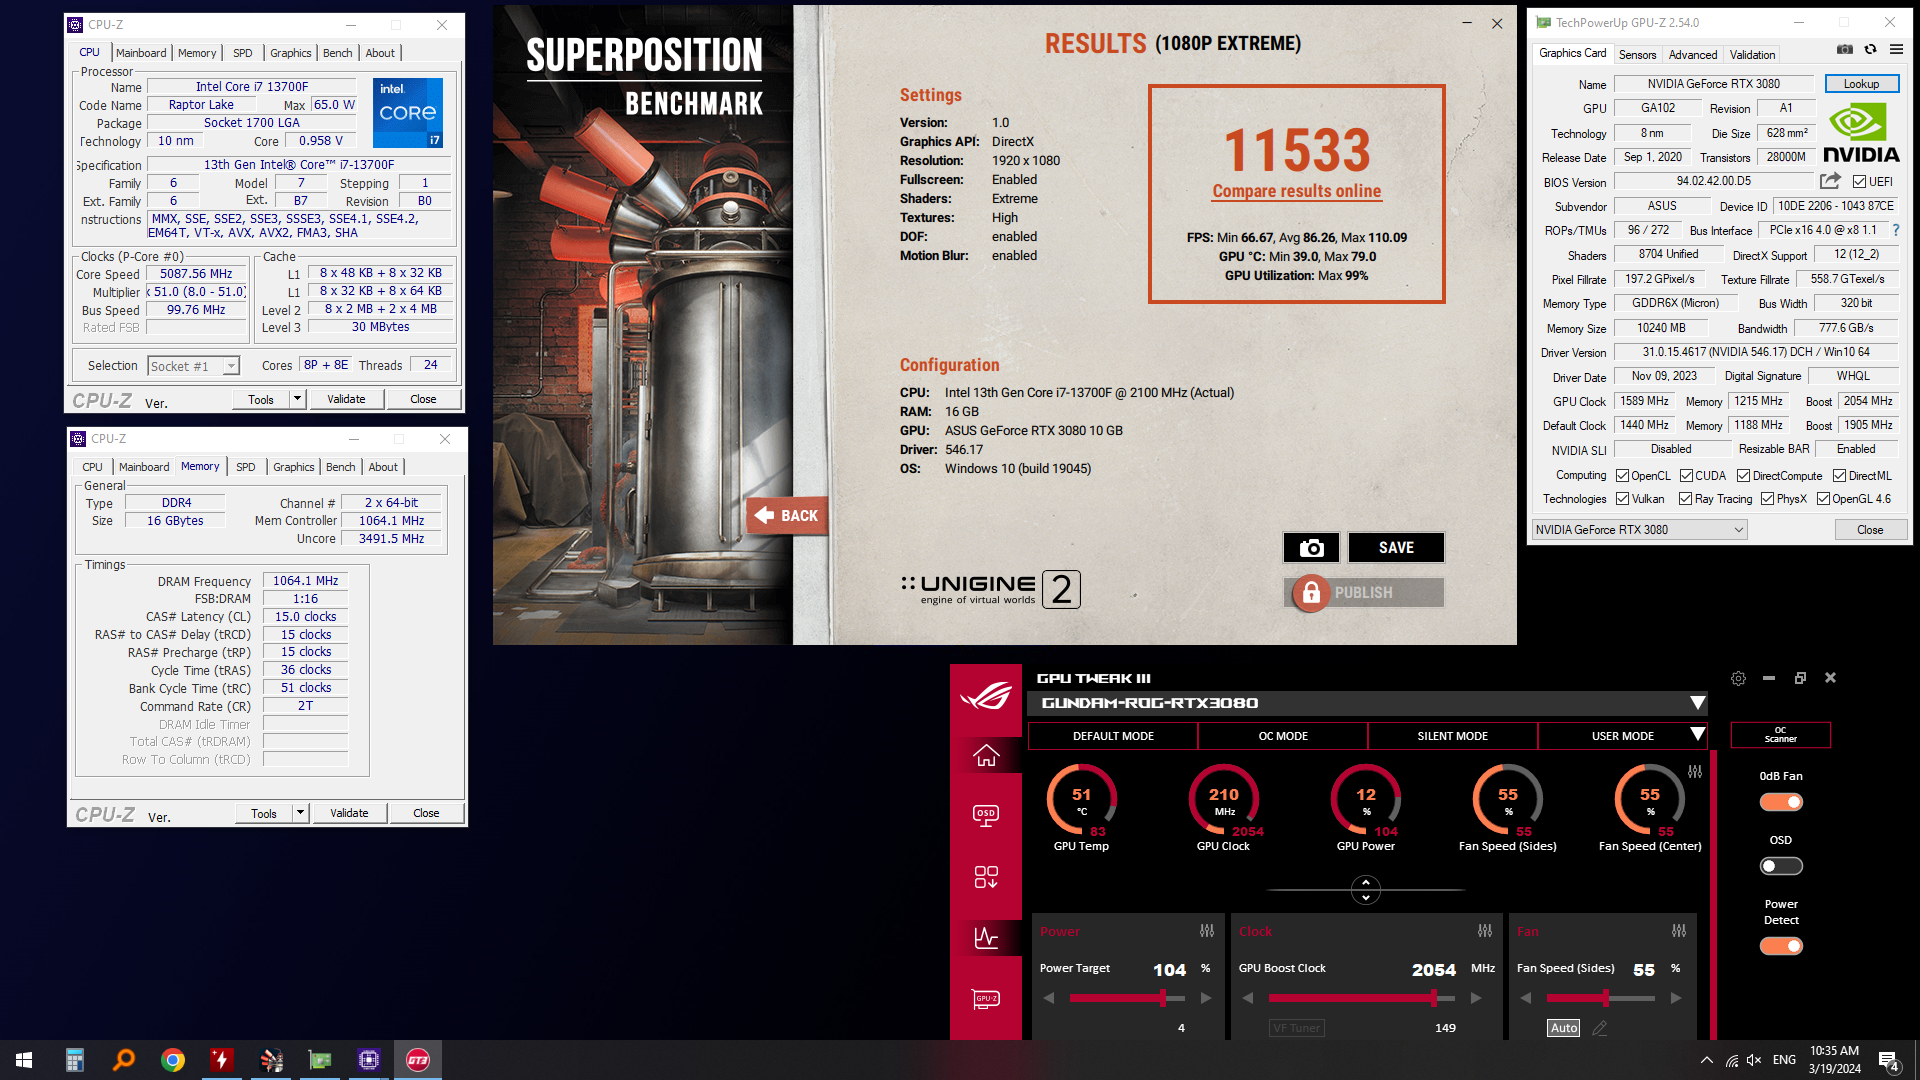
Task: Click the ROG logo in GPU Tweak
Action: click(x=986, y=695)
